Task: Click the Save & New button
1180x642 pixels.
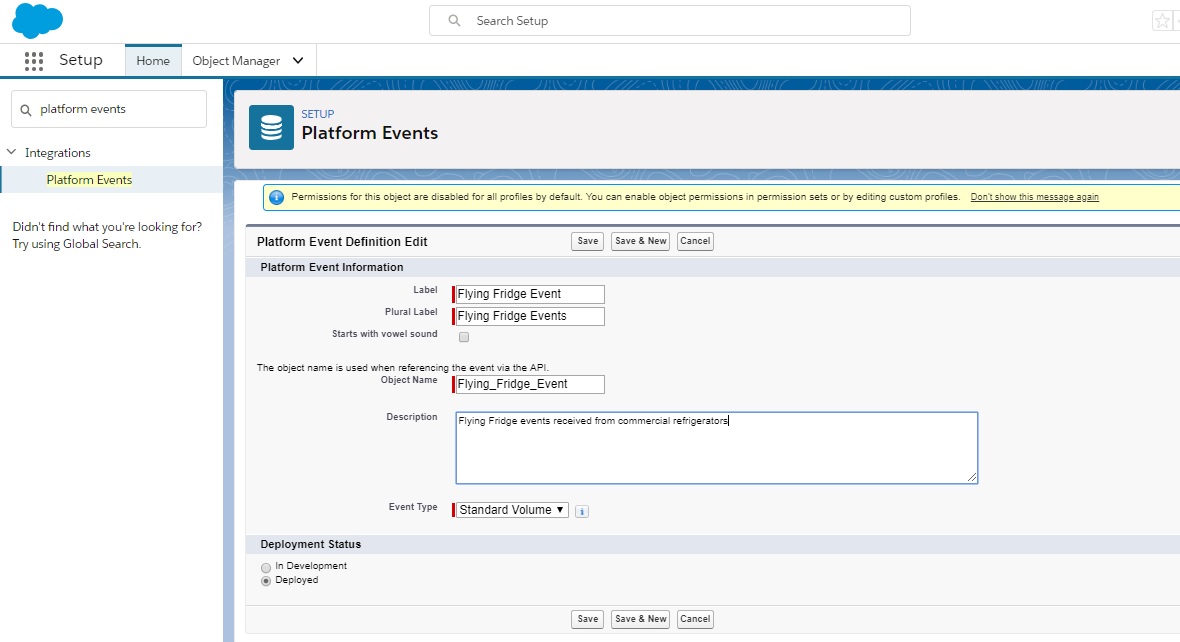Action: point(639,241)
